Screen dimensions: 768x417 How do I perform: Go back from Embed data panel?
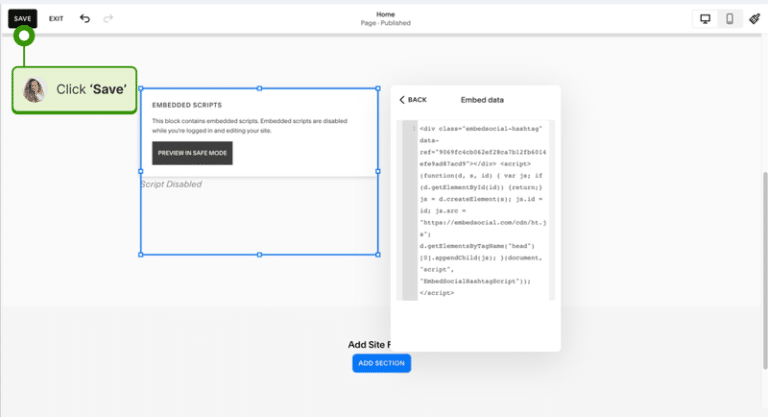pyautogui.click(x=413, y=100)
